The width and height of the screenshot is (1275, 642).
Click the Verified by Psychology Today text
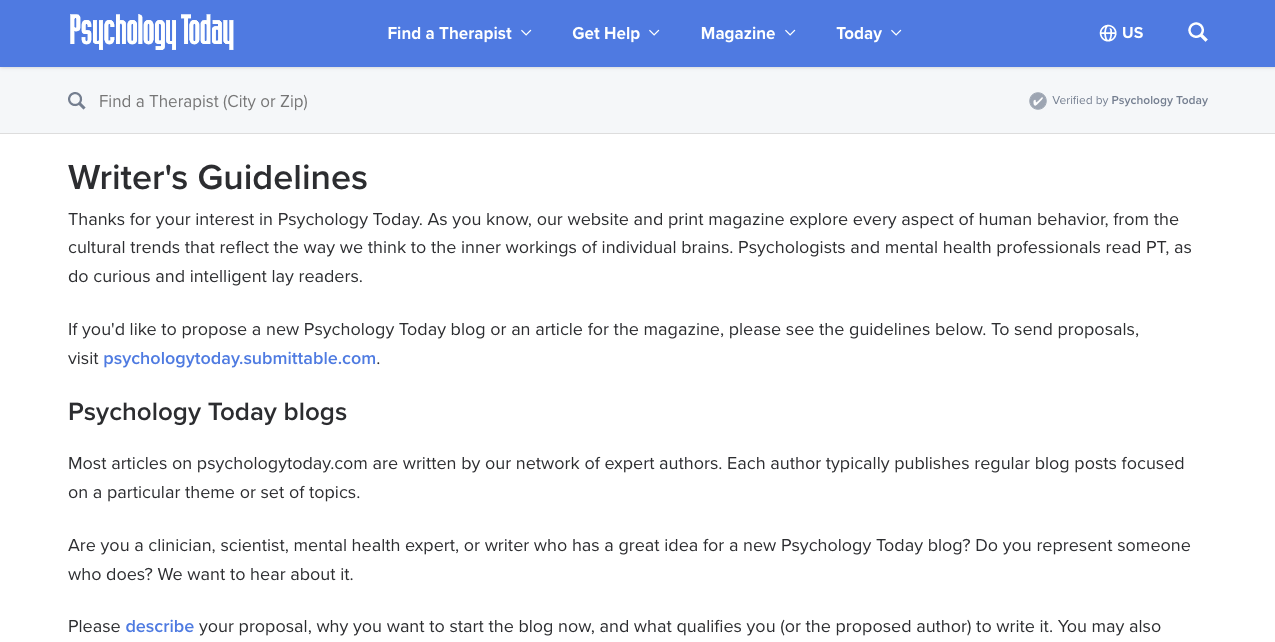pyautogui.click(x=1130, y=101)
